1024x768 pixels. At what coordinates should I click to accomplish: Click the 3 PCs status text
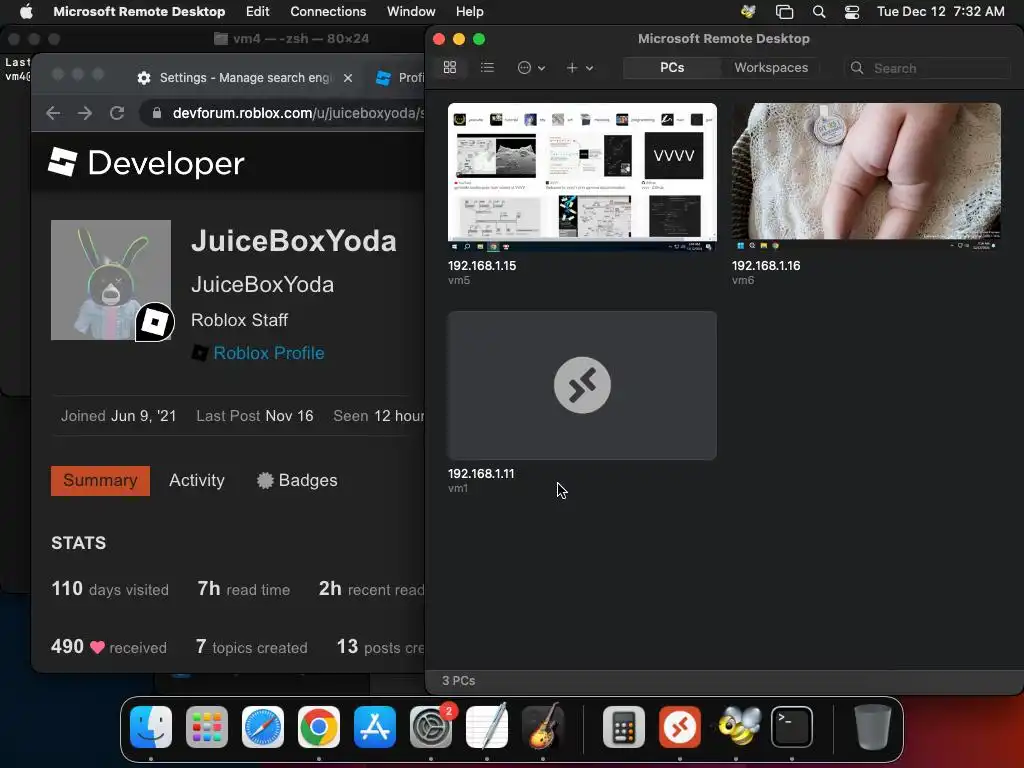(x=458, y=680)
